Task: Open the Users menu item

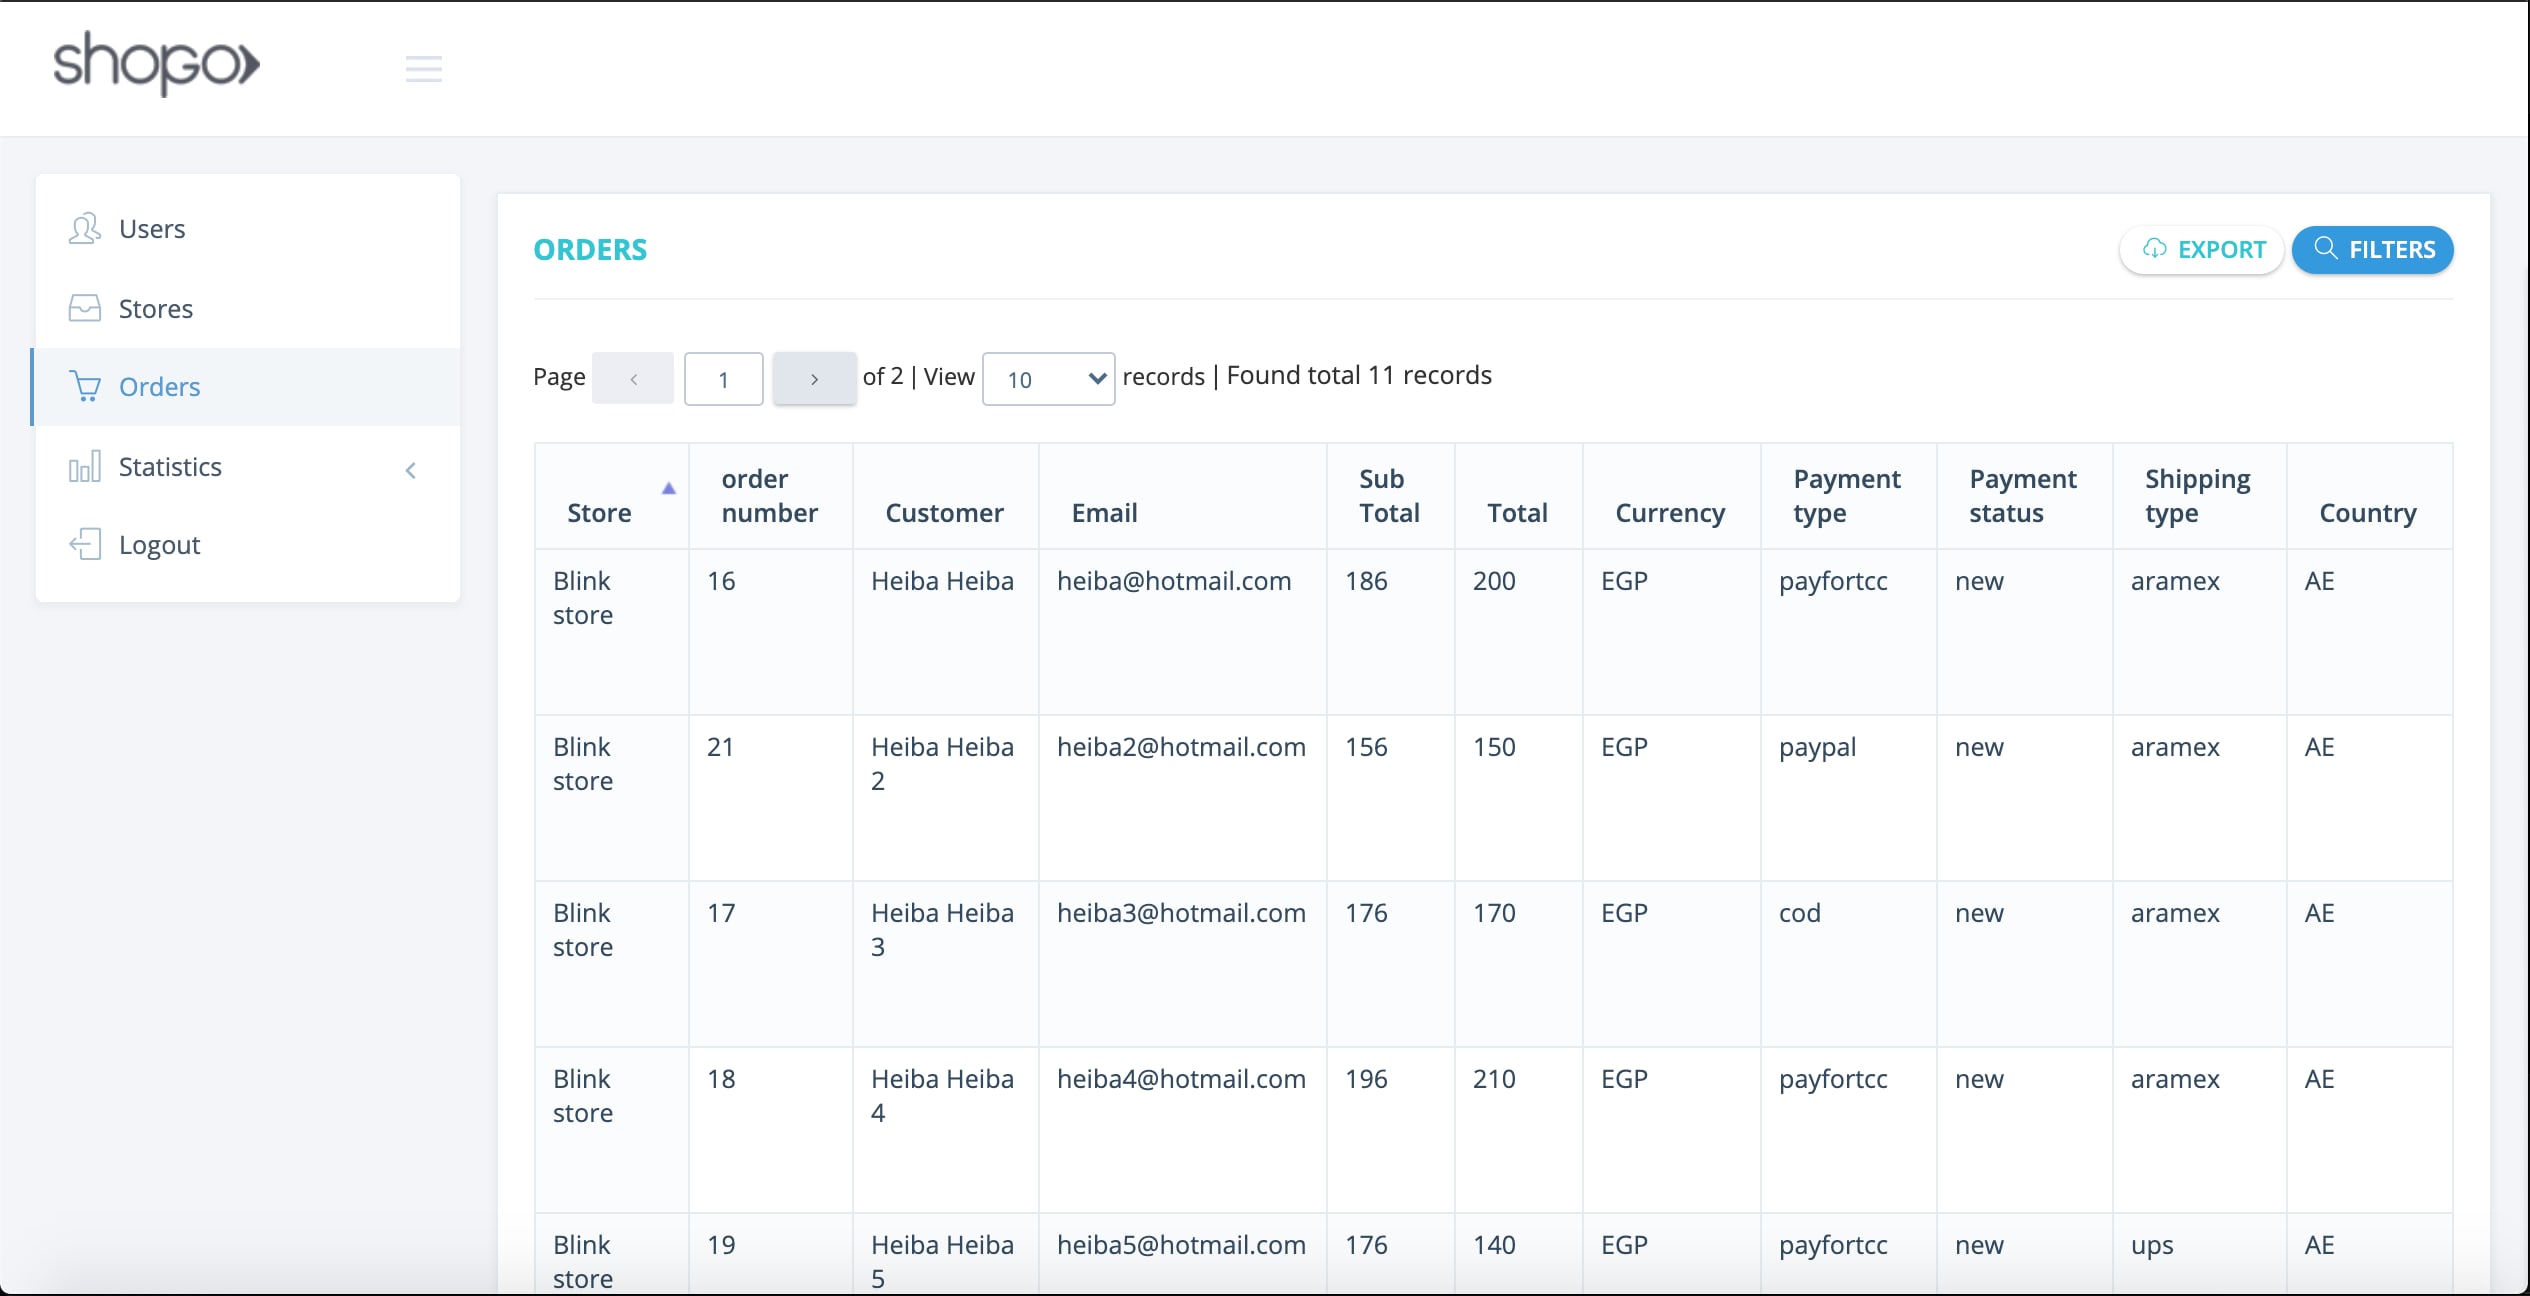Action: coord(248,229)
